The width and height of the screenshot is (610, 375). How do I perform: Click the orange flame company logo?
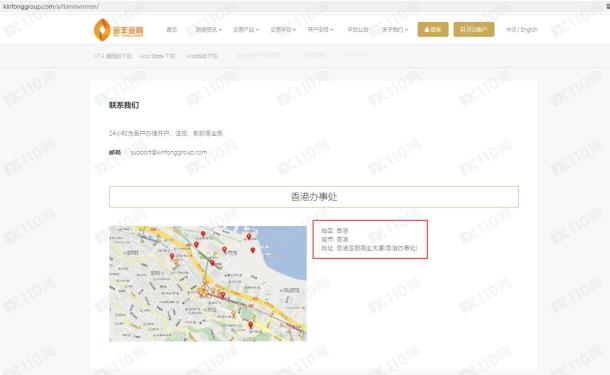click(119, 30)
